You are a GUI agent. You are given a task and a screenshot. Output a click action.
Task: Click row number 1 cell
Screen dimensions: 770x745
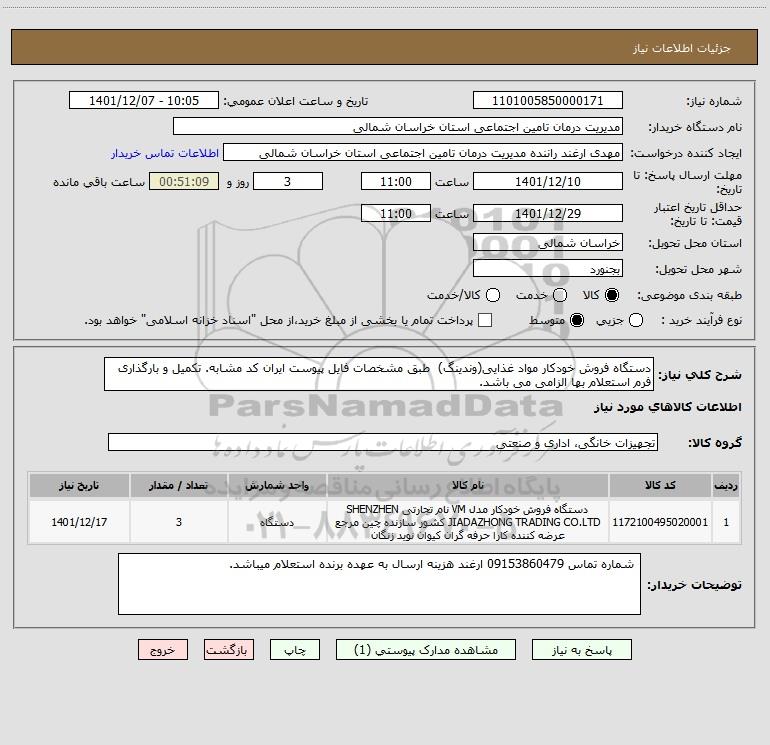pyautogui.click(x=726, y=522)
